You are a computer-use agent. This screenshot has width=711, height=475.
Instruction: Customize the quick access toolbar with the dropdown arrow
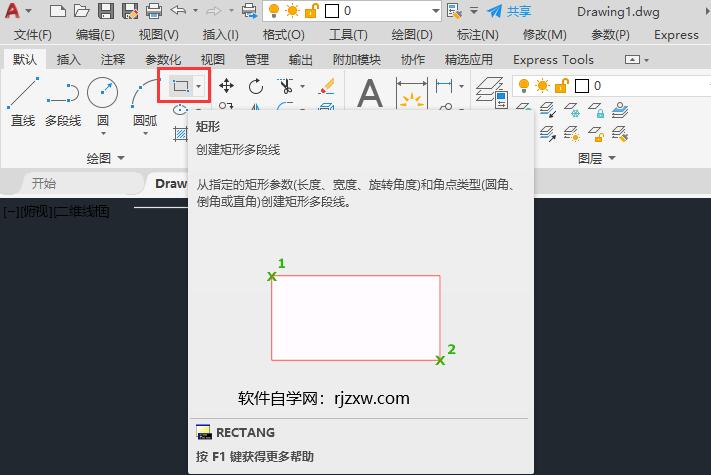[x=473, y=10]
